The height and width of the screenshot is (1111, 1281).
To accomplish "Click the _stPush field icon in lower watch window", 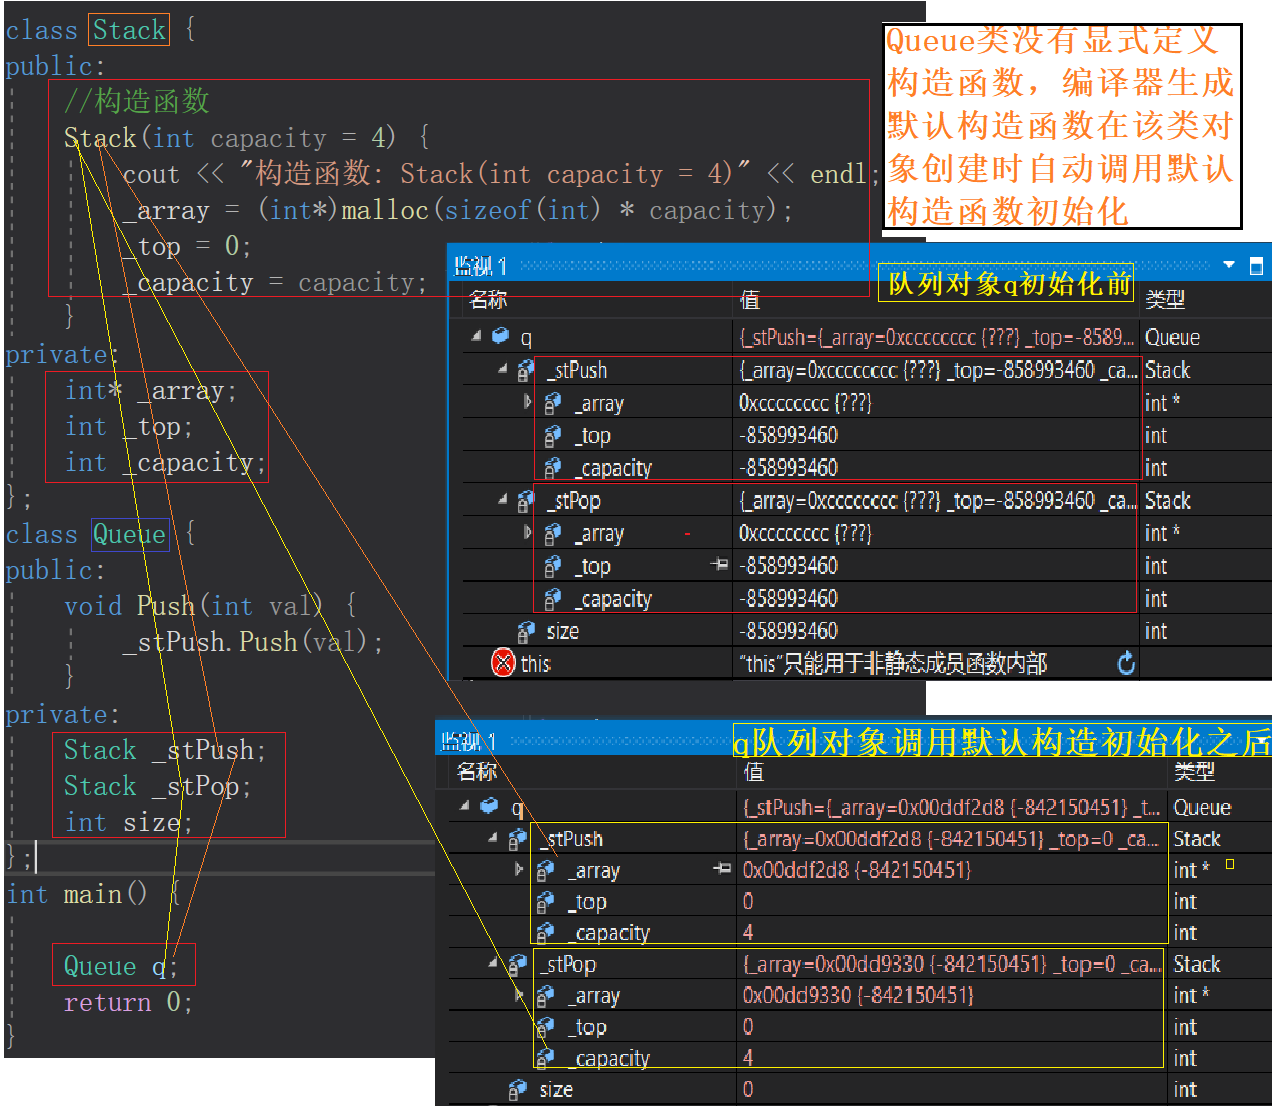I will (x=517, y=838).
